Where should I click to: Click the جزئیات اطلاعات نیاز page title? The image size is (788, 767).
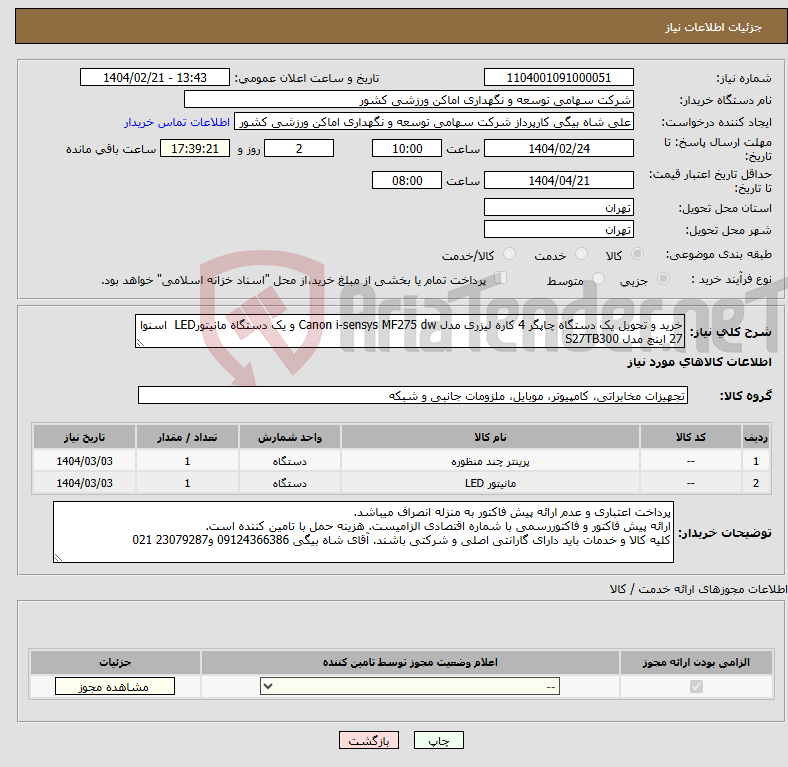714,27
